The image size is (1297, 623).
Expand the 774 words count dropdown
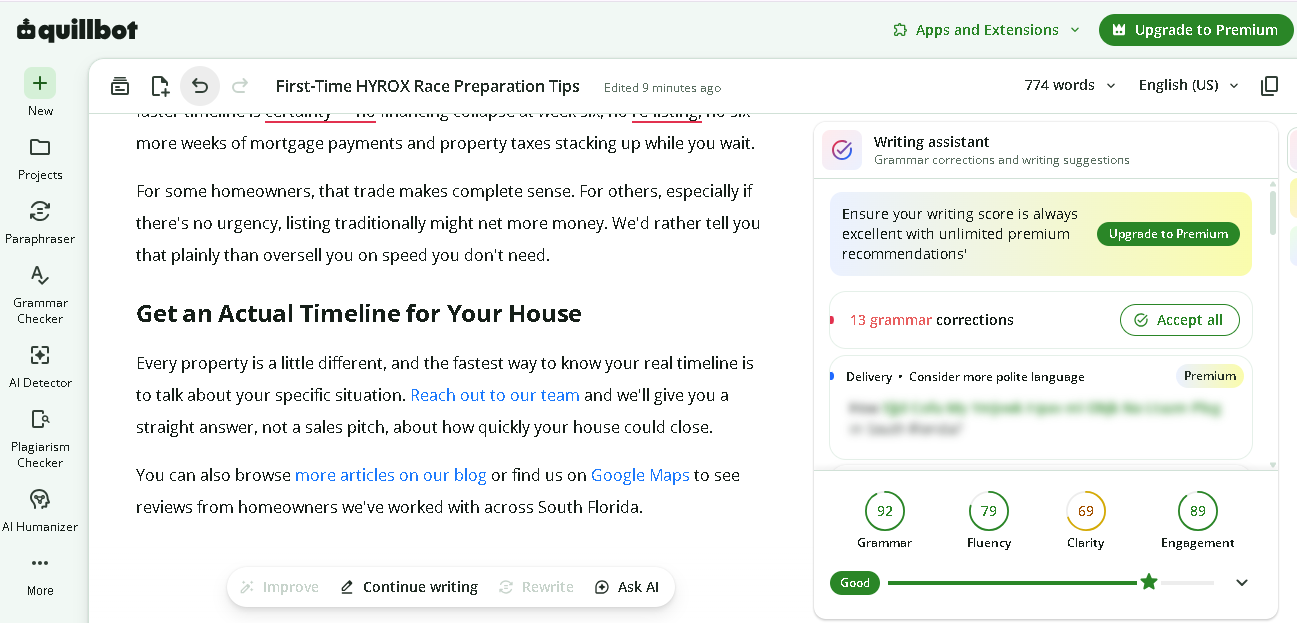1070,85
